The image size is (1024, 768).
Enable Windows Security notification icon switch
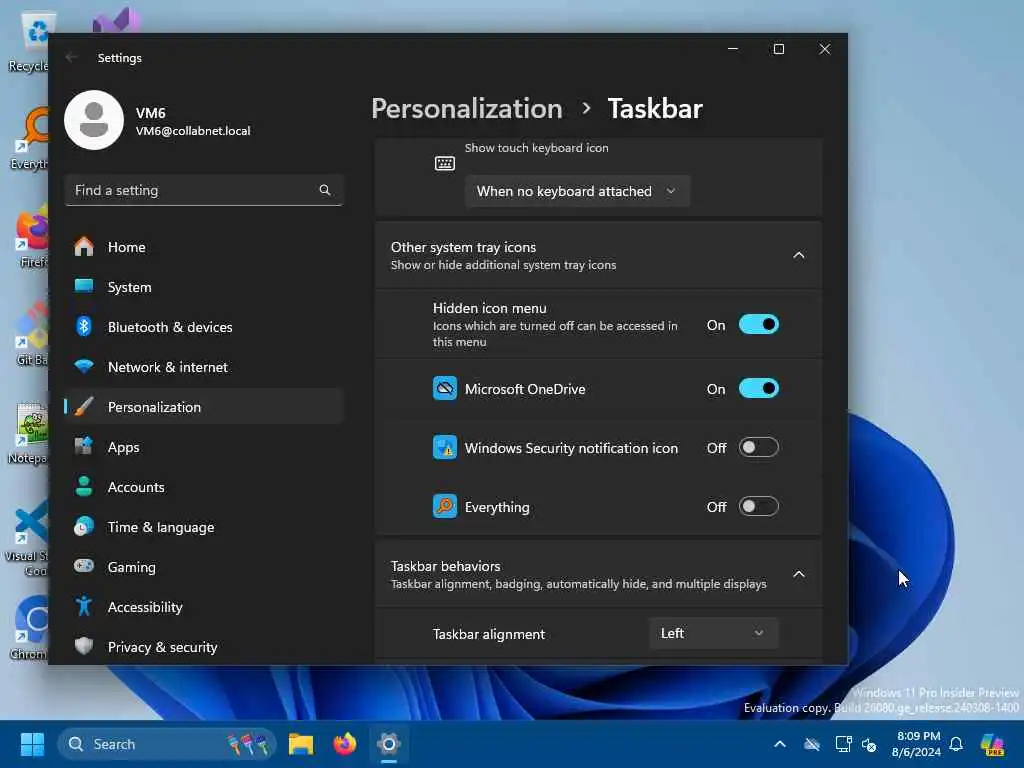tap(758, 447)
